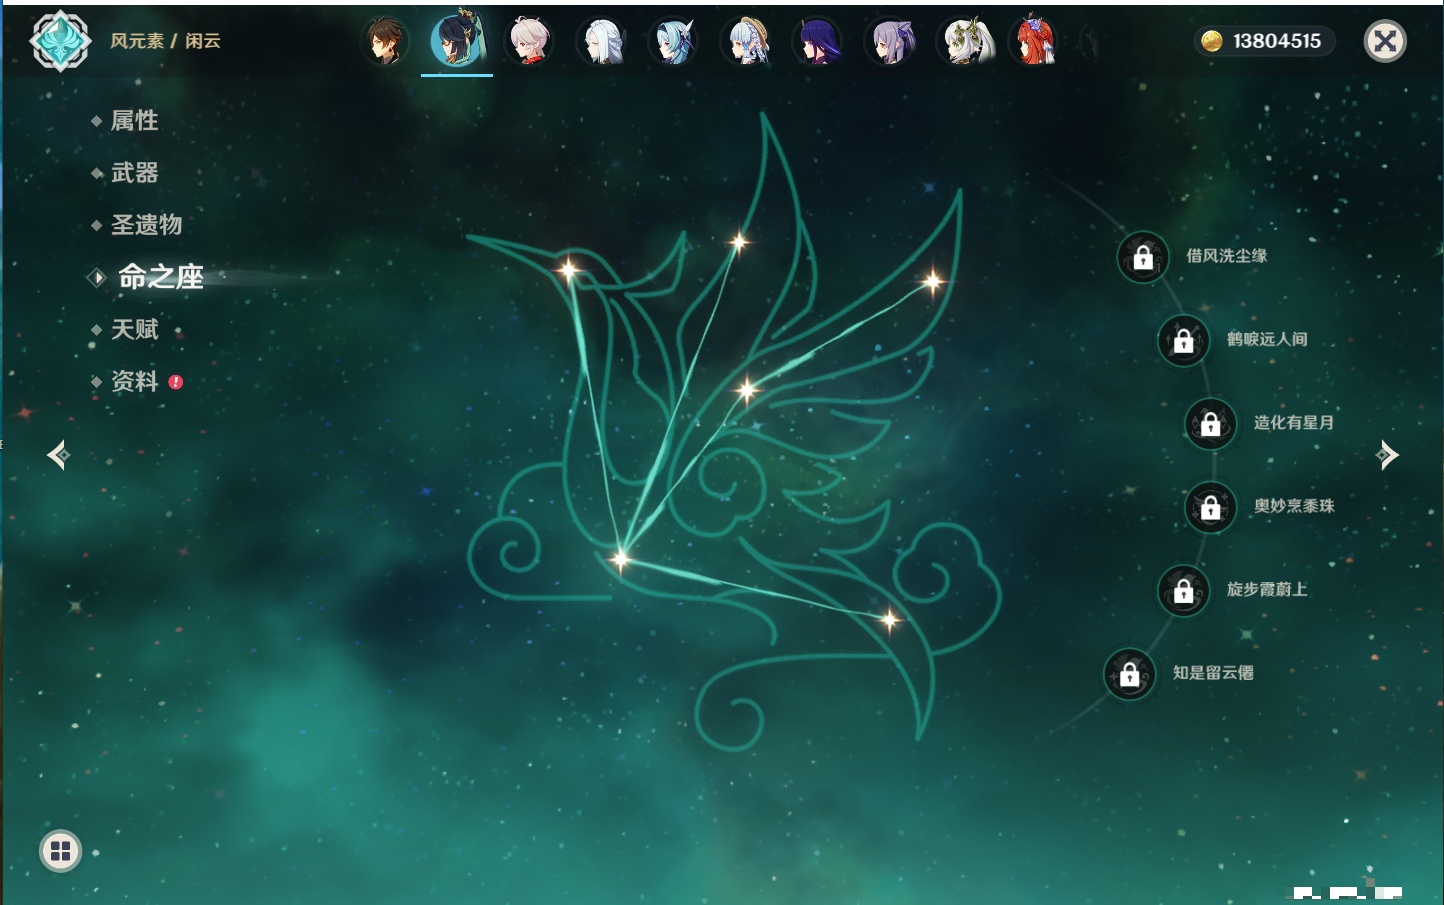The image size is (1444, 905).
Task: Pick the Raiden Shogun avatar
Action: [x=818, y=42]
